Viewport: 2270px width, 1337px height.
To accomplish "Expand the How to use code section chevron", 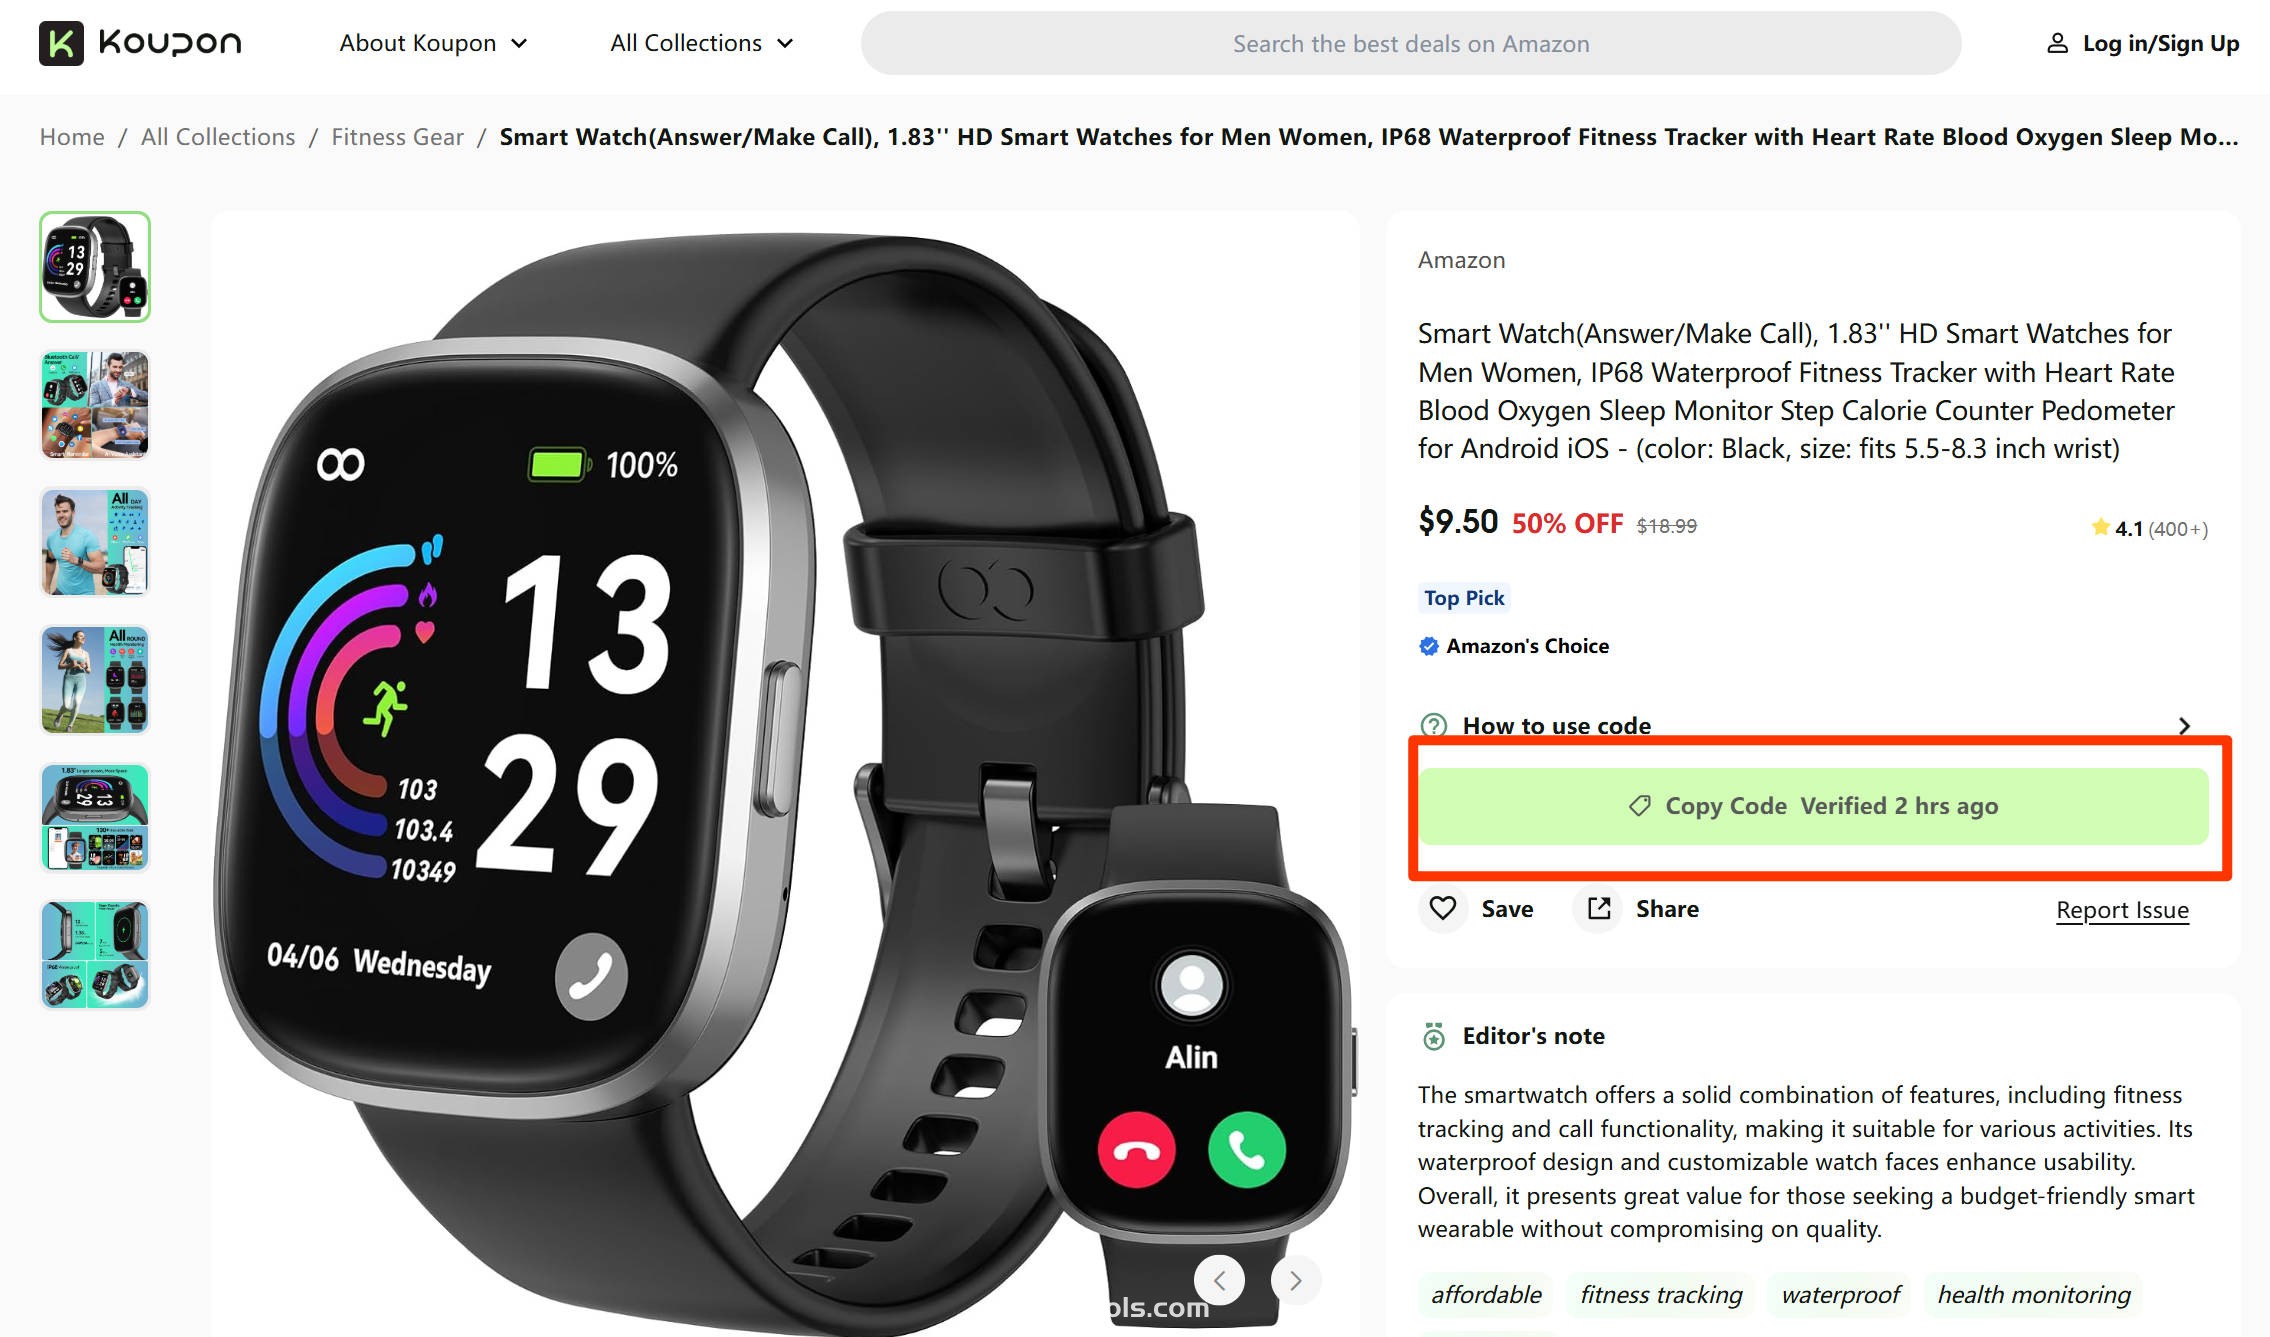I will 2184,726.
